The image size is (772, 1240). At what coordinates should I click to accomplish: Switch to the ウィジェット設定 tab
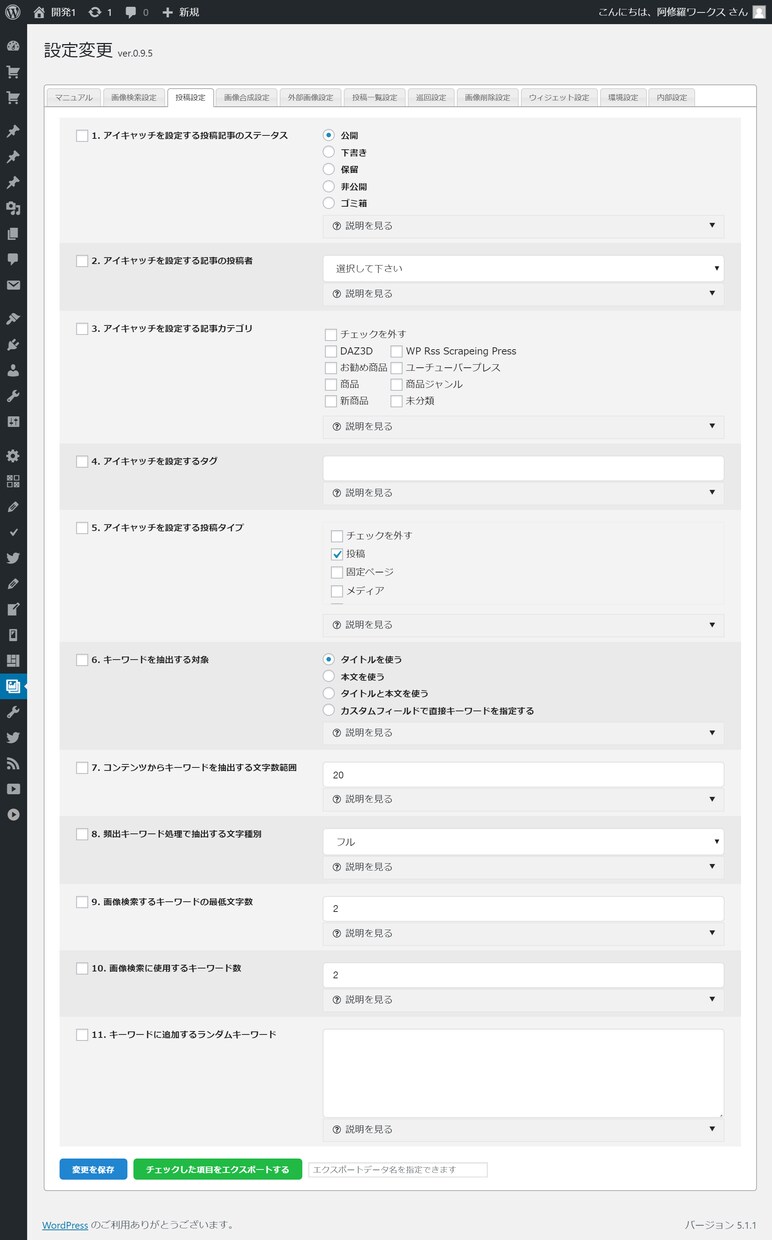tap(559, 97)
